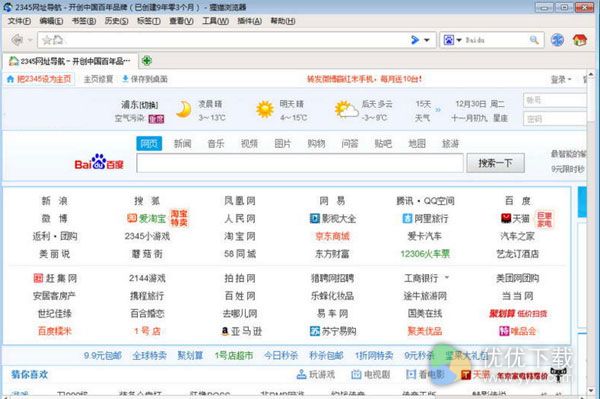Open a new tab with green plus icon
The image size is (600, 399).
pos(147,60)
